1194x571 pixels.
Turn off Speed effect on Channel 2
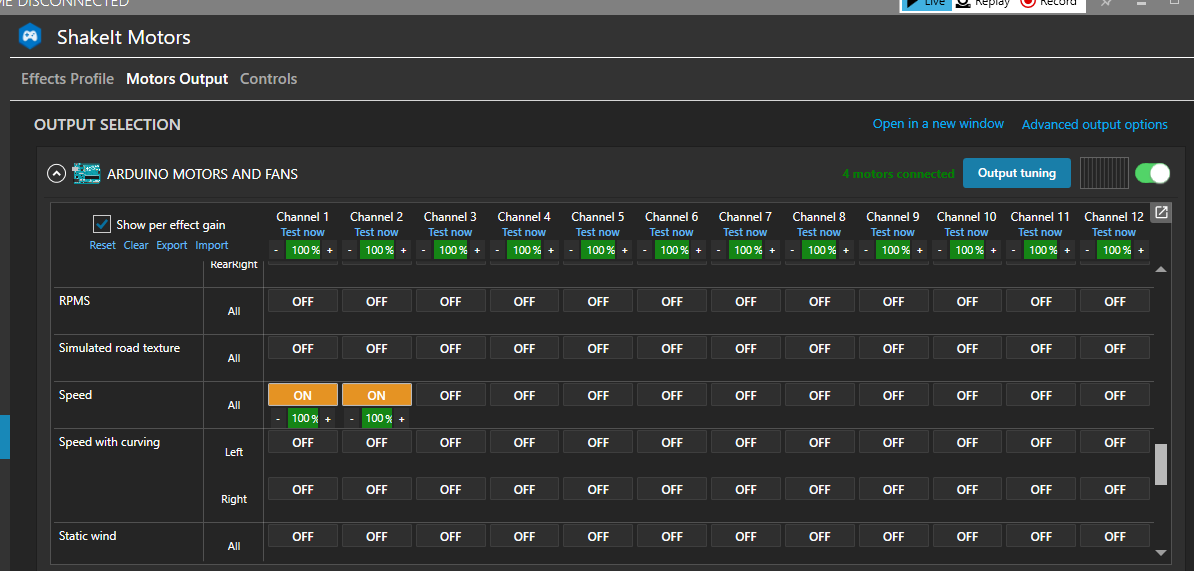[x=377, y=395]
